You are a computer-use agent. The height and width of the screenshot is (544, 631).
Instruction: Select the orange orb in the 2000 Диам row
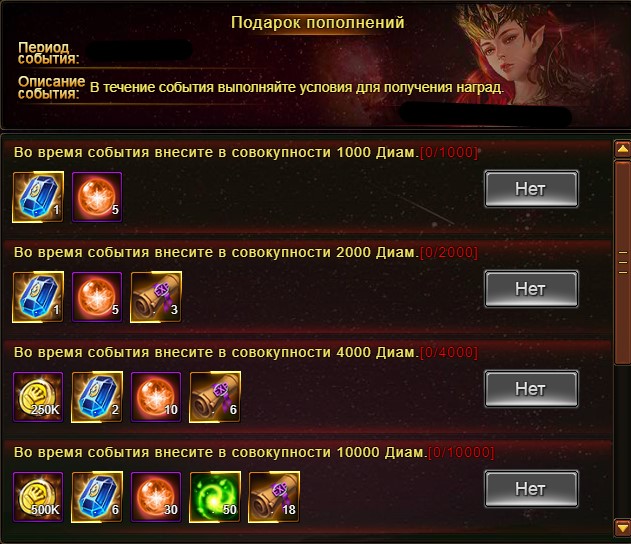pyautogui.click(x=97, y=297)
